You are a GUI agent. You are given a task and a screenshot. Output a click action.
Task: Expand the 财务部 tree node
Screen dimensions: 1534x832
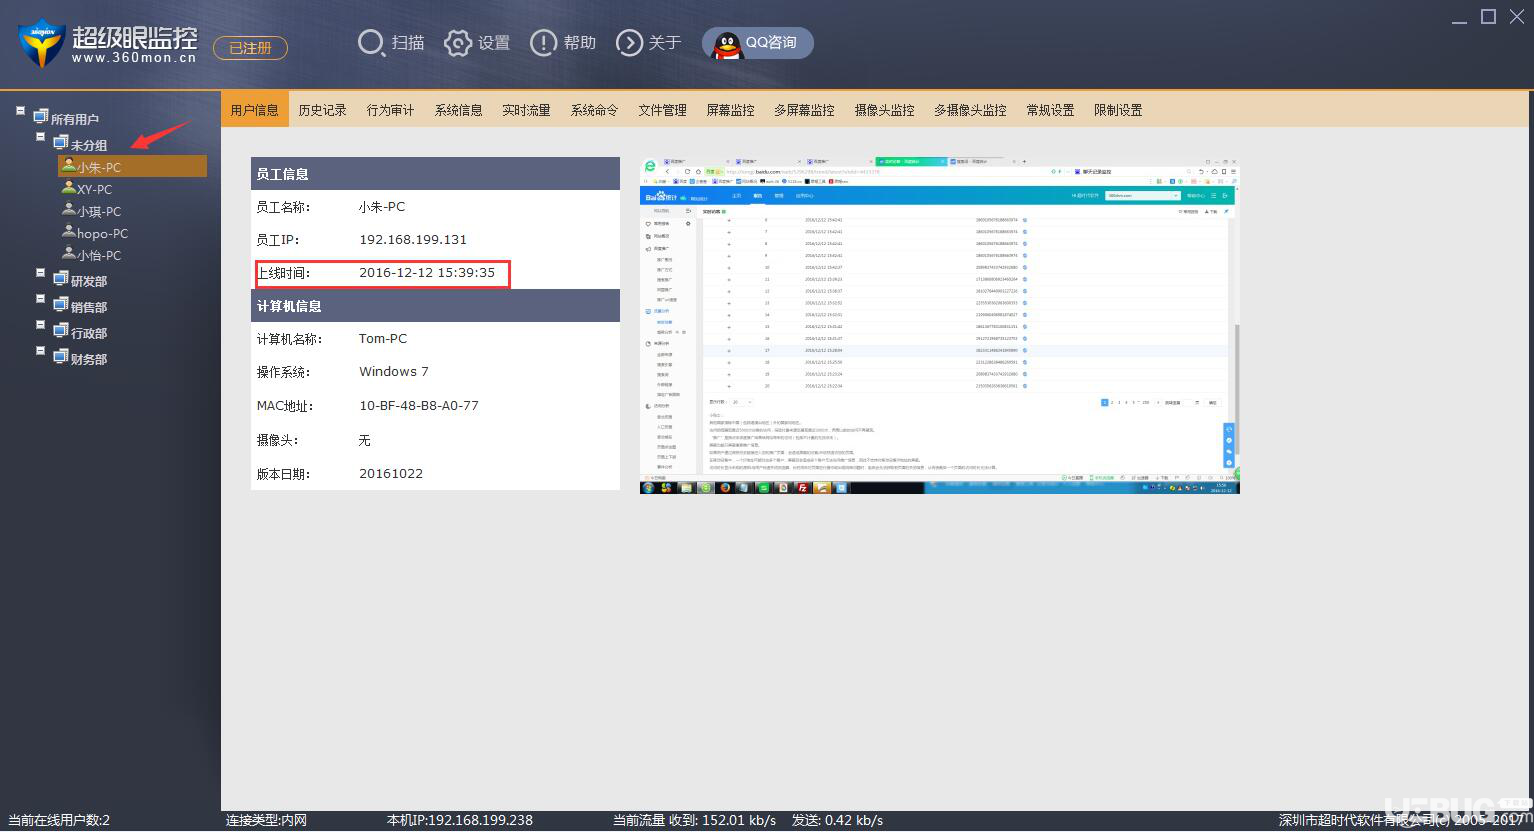point(41,351)
